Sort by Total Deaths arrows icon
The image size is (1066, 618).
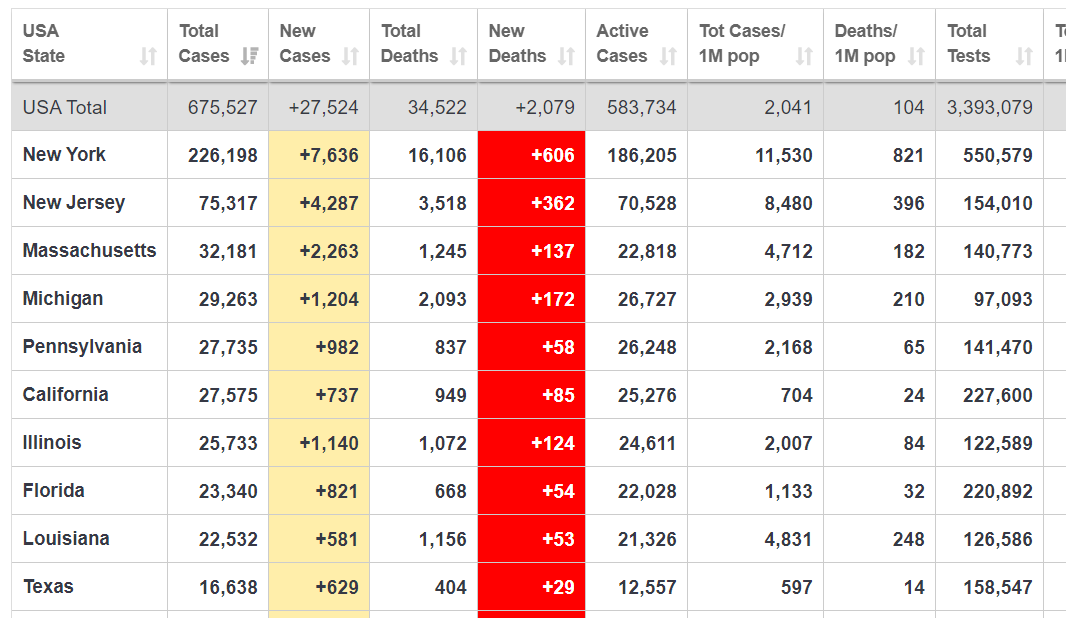pyautogui.click(x=458, y=56)
